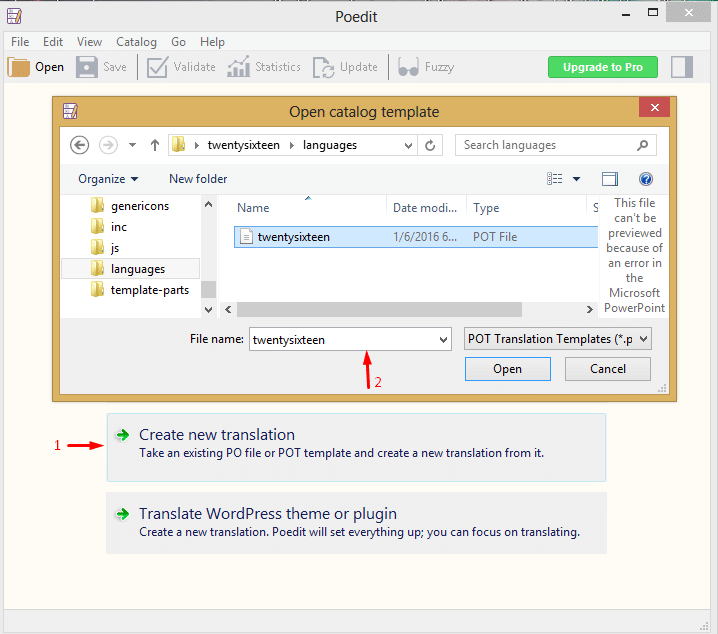This screenshot has width=718, height=634.
Task: Expand the breadcrumb chevron before languages
Action: tap(292, 145)
